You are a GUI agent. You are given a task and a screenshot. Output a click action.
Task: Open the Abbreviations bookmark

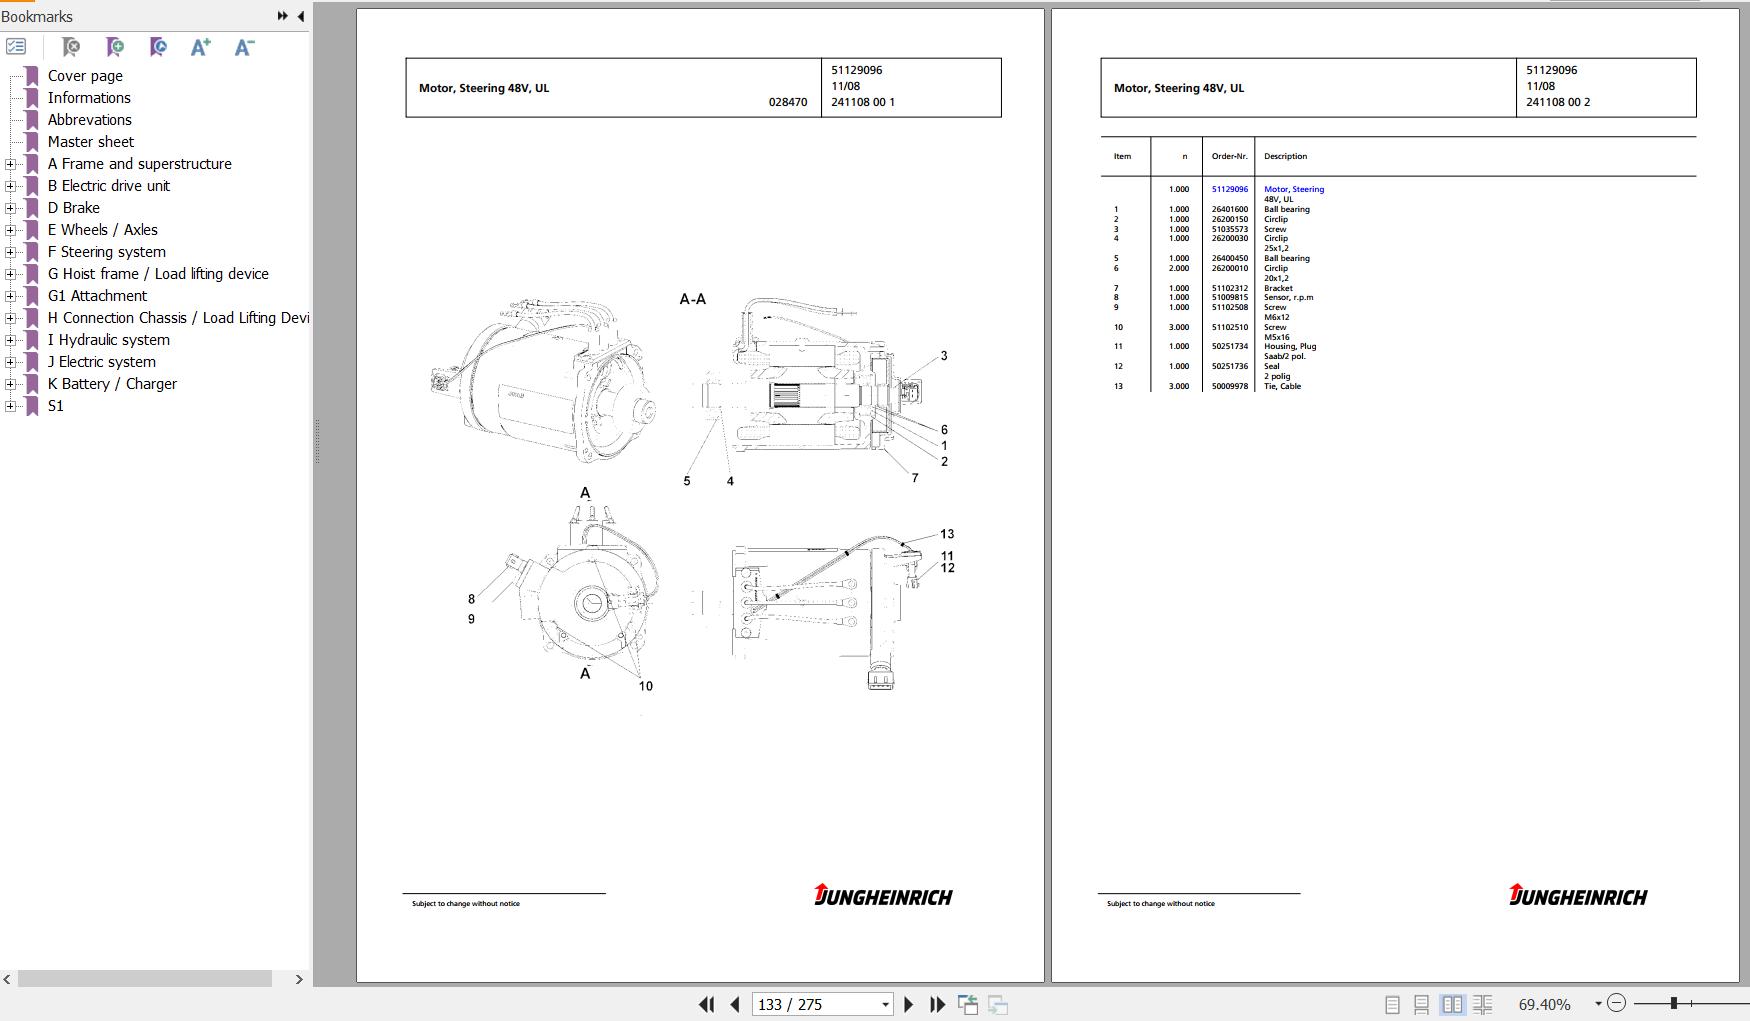89,120
